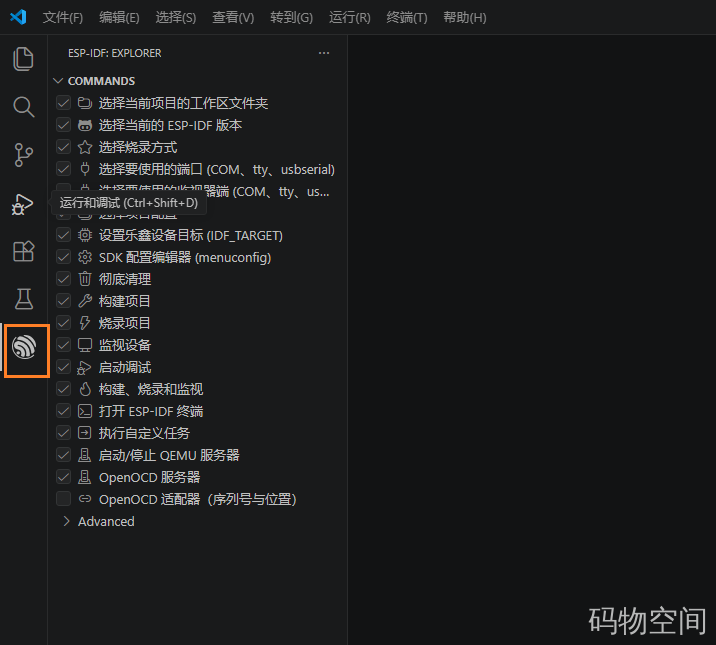716x645 pixels.
Task: Toggle checkbox for 启动调试
Action: (63, 367)
